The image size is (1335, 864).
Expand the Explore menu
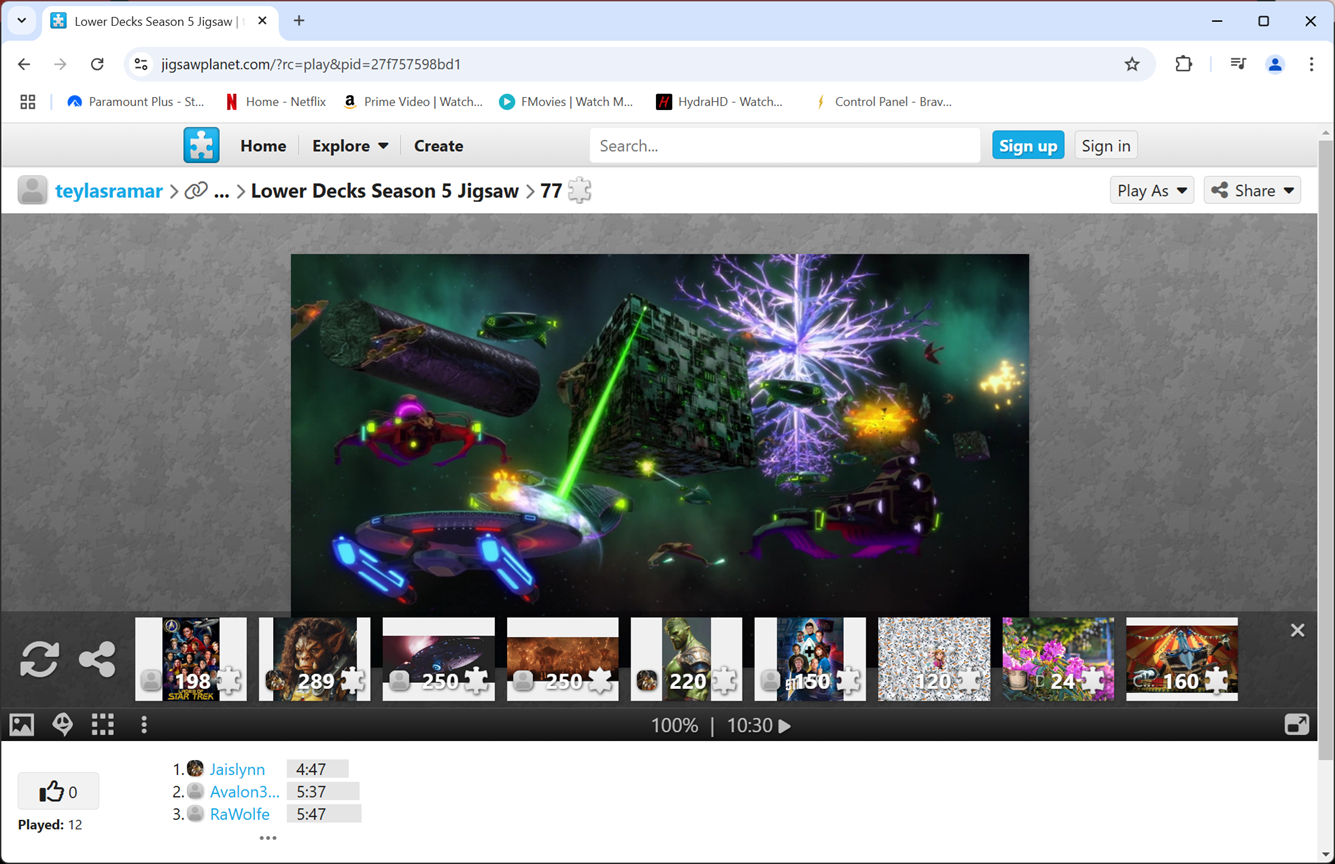coord(350,146)
